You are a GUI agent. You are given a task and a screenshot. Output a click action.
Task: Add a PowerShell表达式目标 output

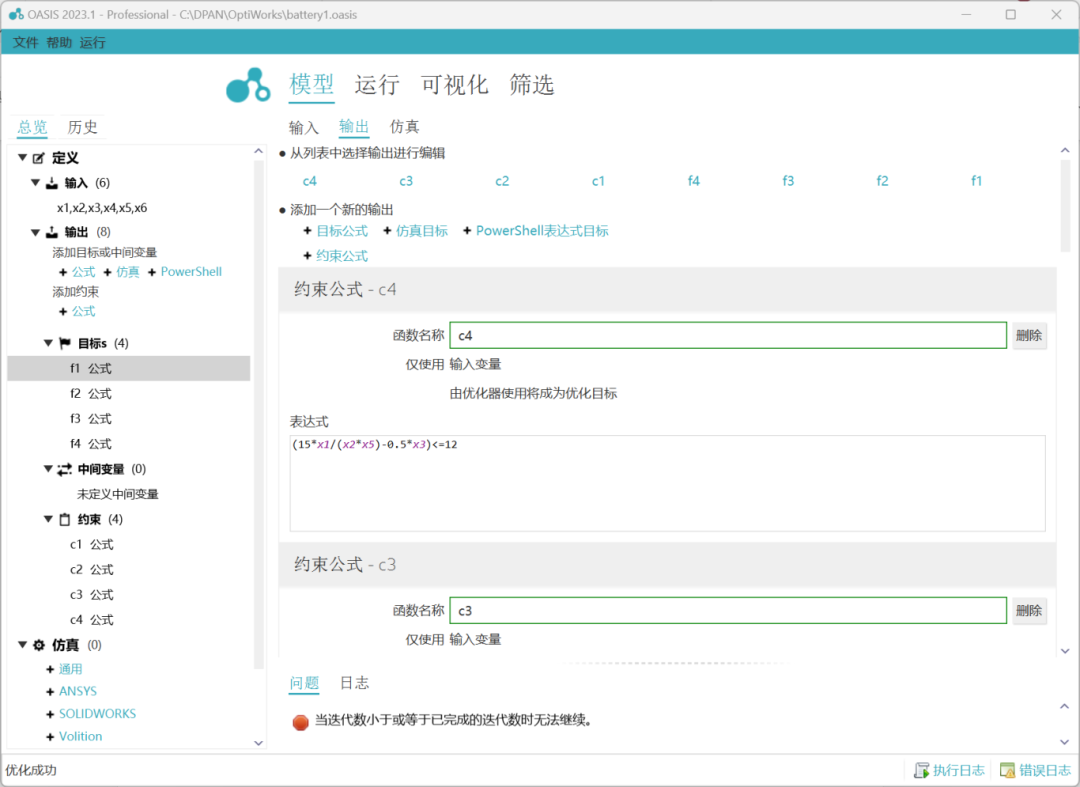tap(542, 231)
